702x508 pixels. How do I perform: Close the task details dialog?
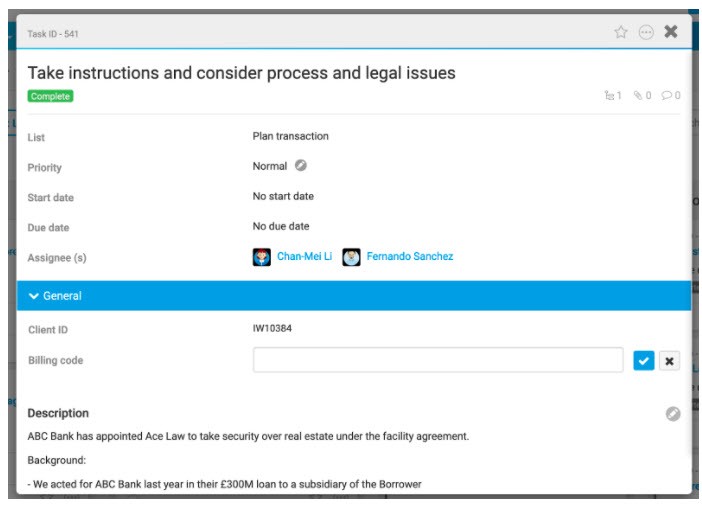[671, 32]
